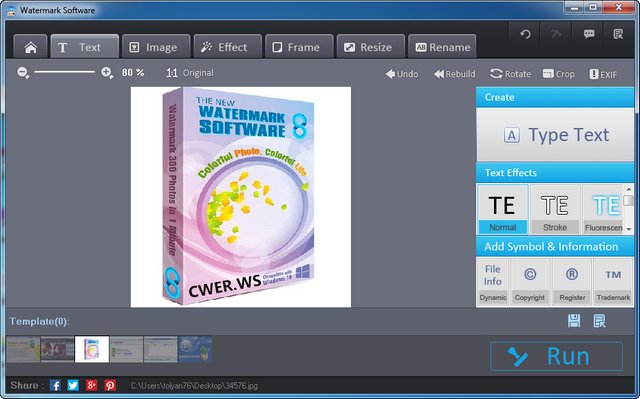Zoom out with the minus magnifier
The width and height of the screenshot is (640, 399).
coord(23,73)
